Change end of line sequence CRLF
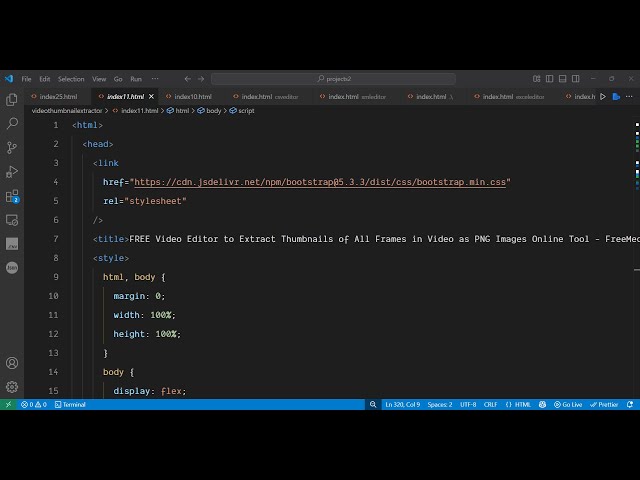This screenshot has width=640, height=480. [x=490, y=404]
